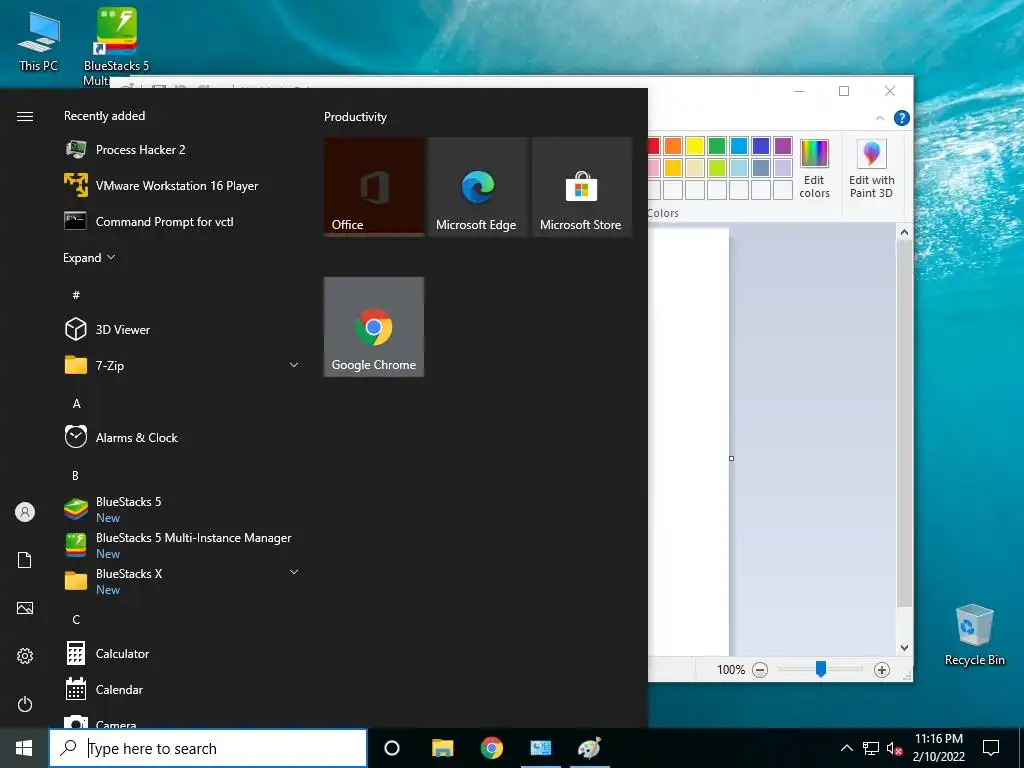Expand the 7-Zip folder
Screen dimensions: 1024x768
[294, 365]
